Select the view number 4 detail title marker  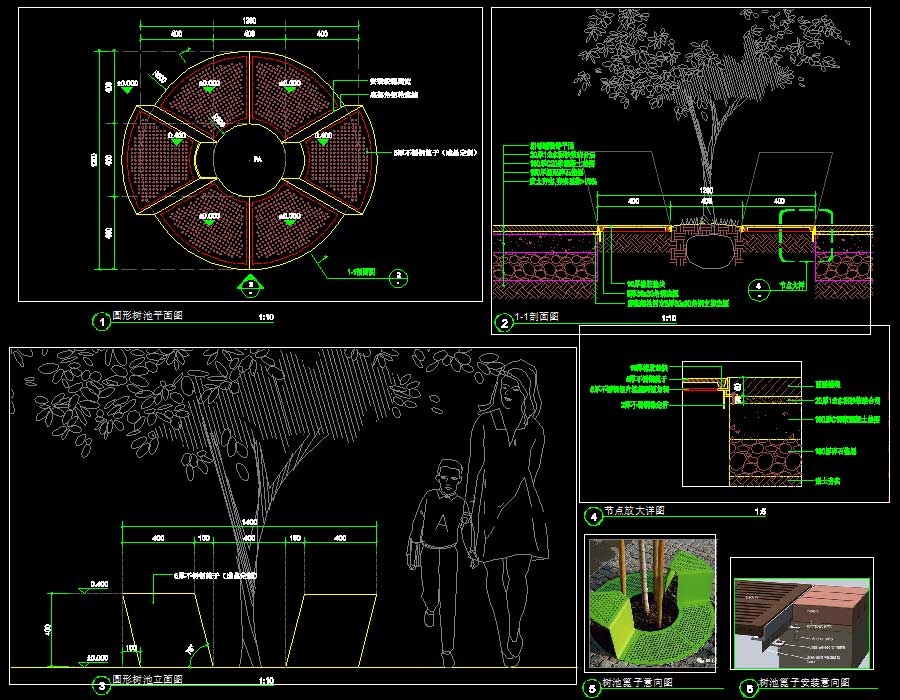(594, 516)
